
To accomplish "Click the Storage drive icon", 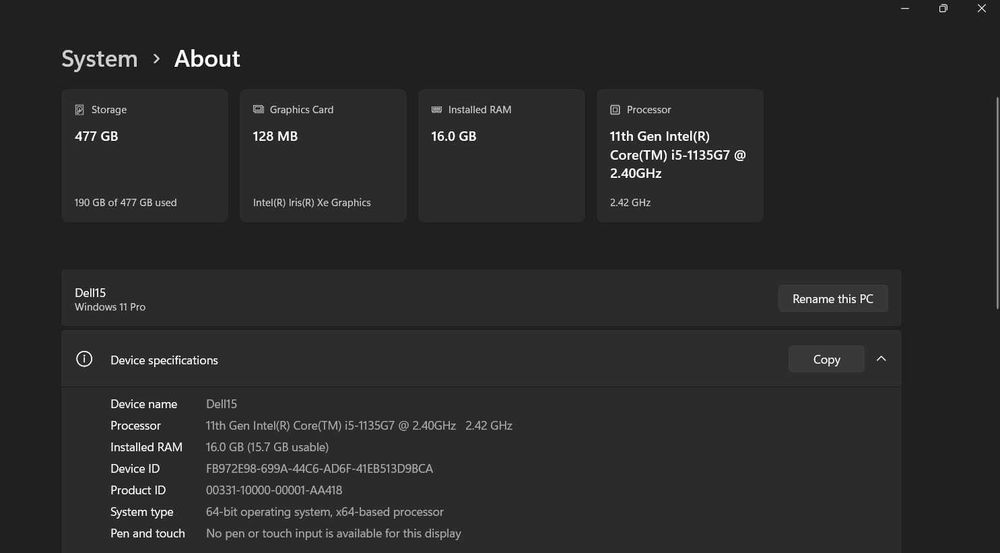I will (80, 110).
